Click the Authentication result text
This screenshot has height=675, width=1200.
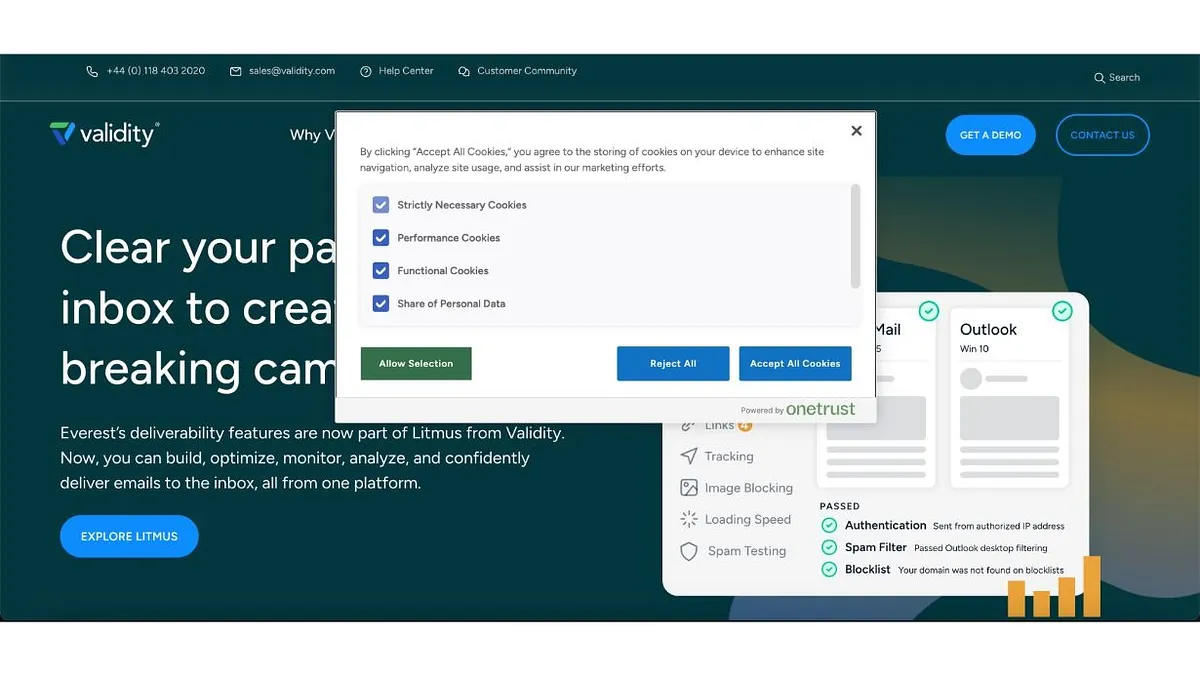coord(955,526)
